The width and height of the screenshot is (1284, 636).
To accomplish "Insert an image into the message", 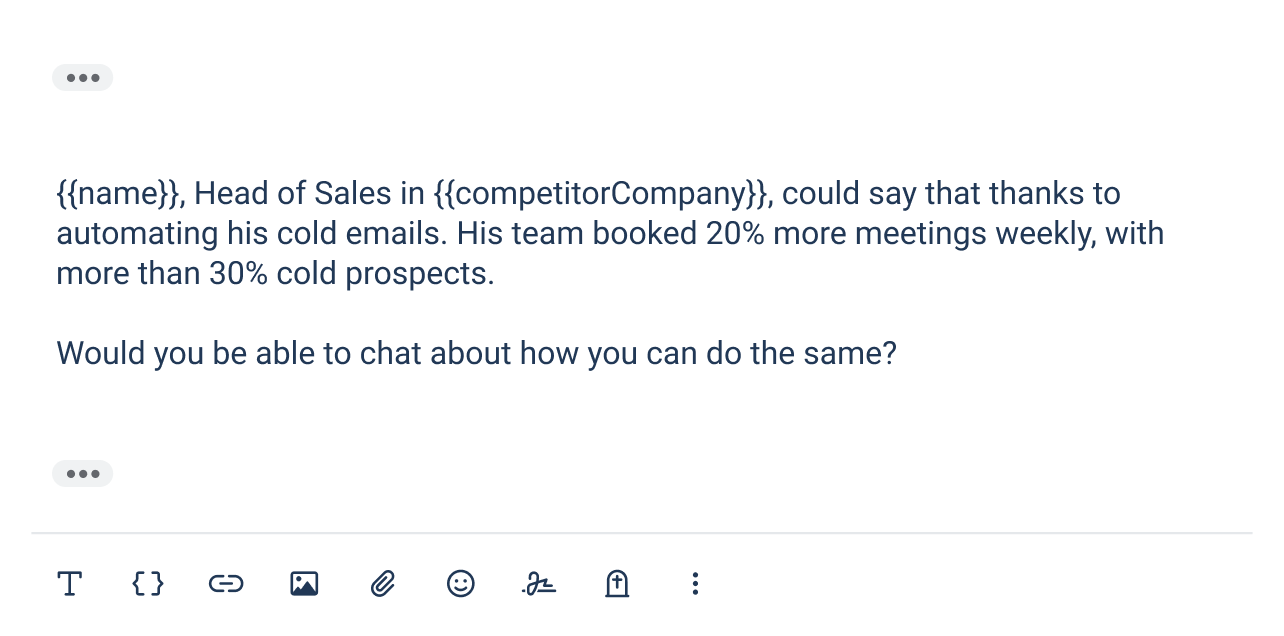I will point(304,584).
